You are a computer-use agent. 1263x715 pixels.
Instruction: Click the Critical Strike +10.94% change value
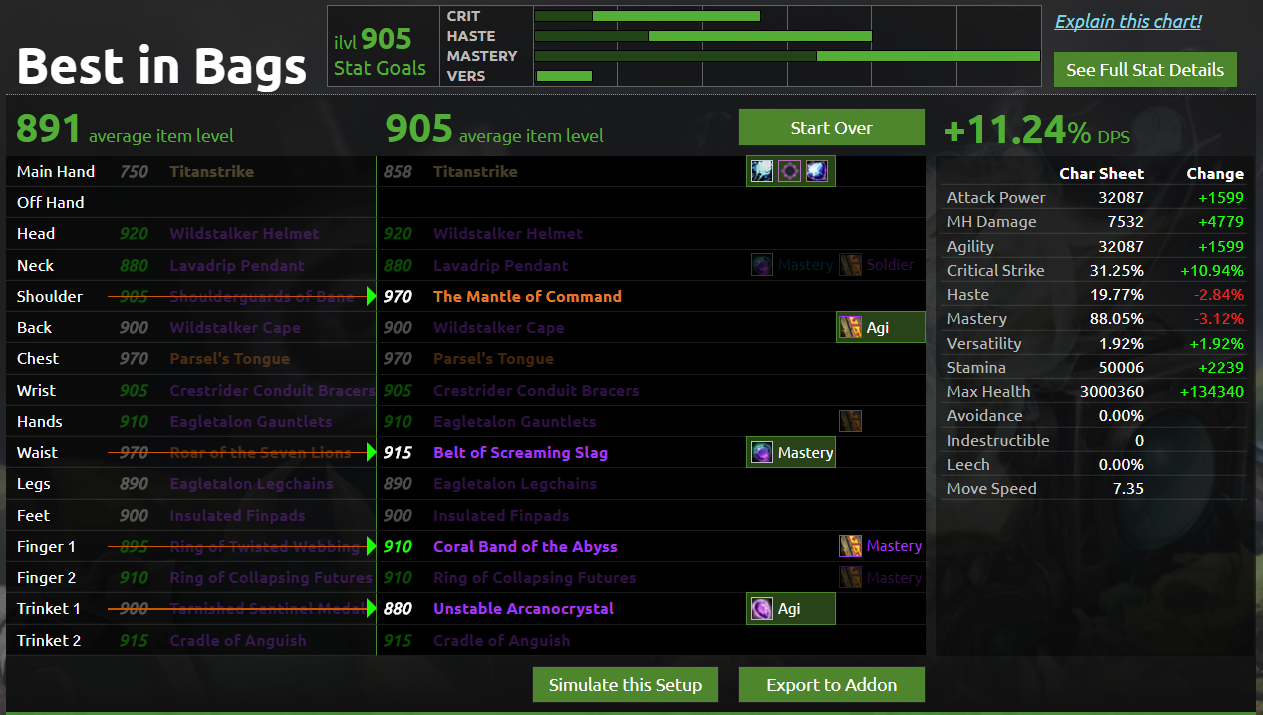tap(1212, 270)
